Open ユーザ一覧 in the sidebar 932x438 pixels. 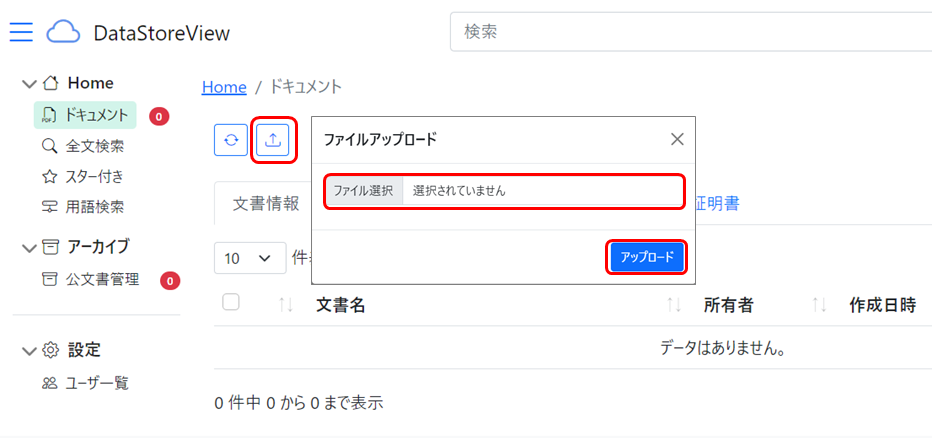pos(97,383)
